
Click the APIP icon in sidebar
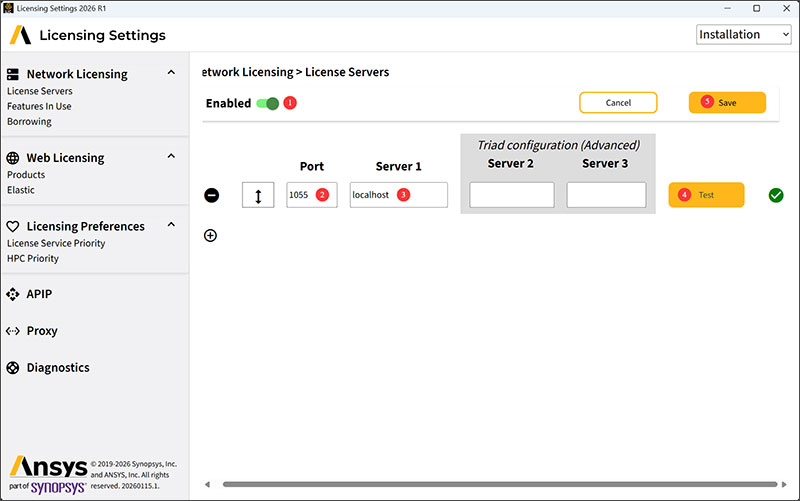point(13,294)
